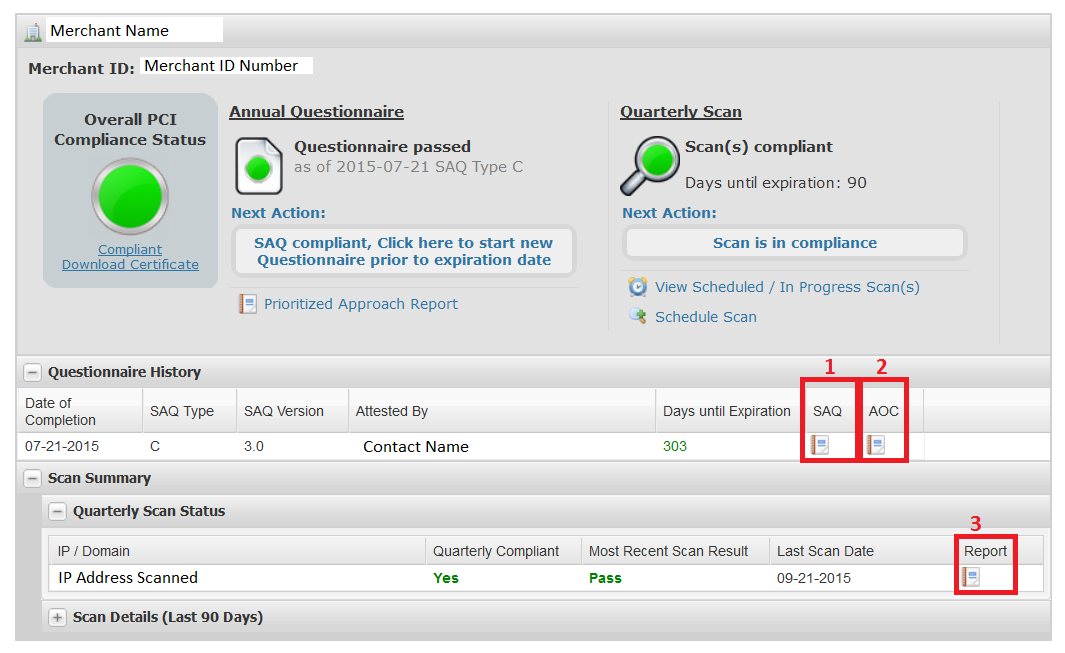Screen dimensions: 1065x653
Task: Click the Merchant Name field
Action: [x=134, y=31]
